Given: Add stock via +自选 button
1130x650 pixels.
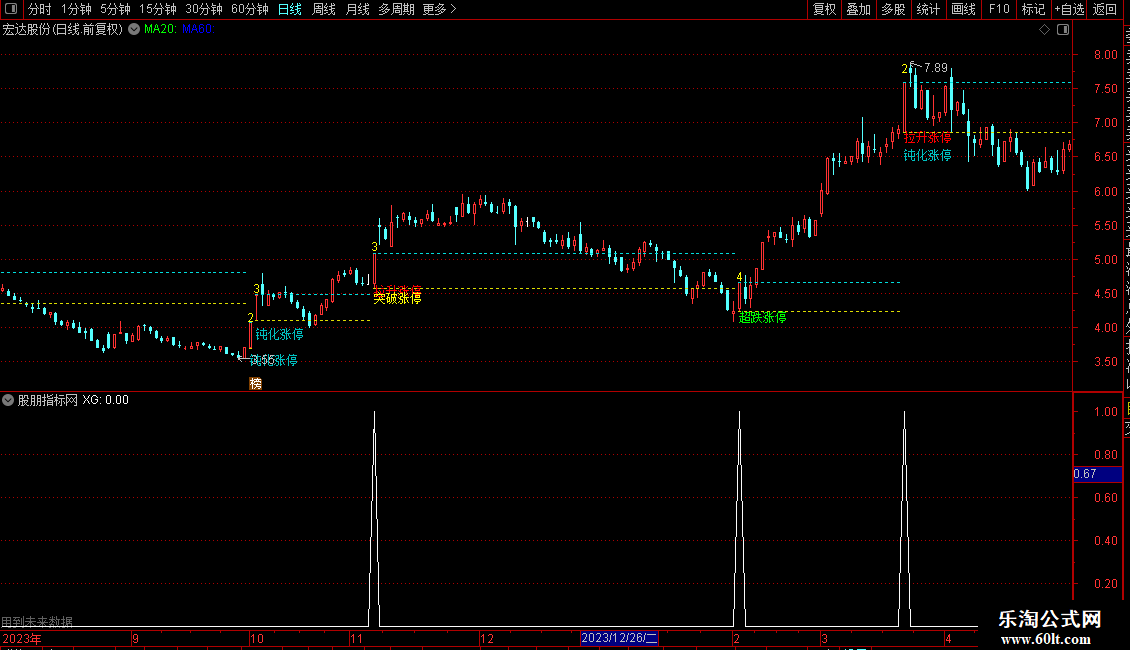Looking at the screenshot, I should point(1069,9).
